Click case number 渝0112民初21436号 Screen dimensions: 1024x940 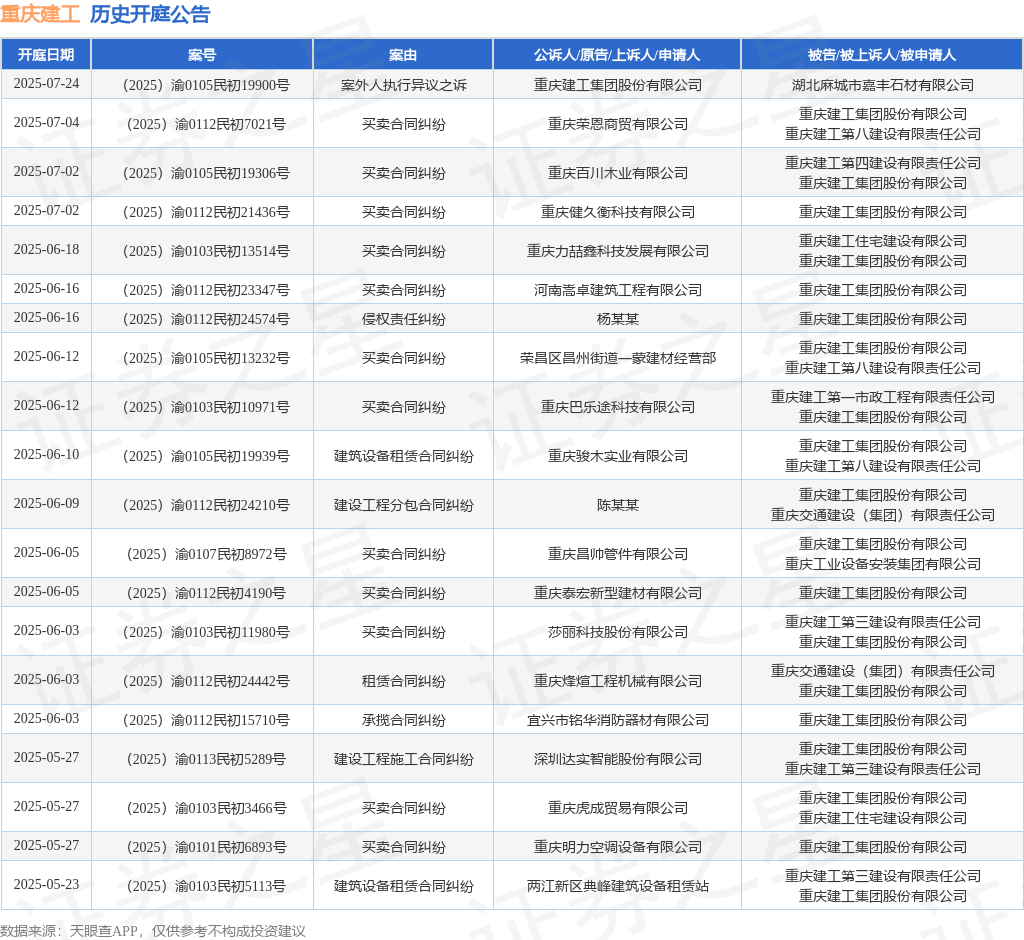pyautogui.click(x=206, y=212)
